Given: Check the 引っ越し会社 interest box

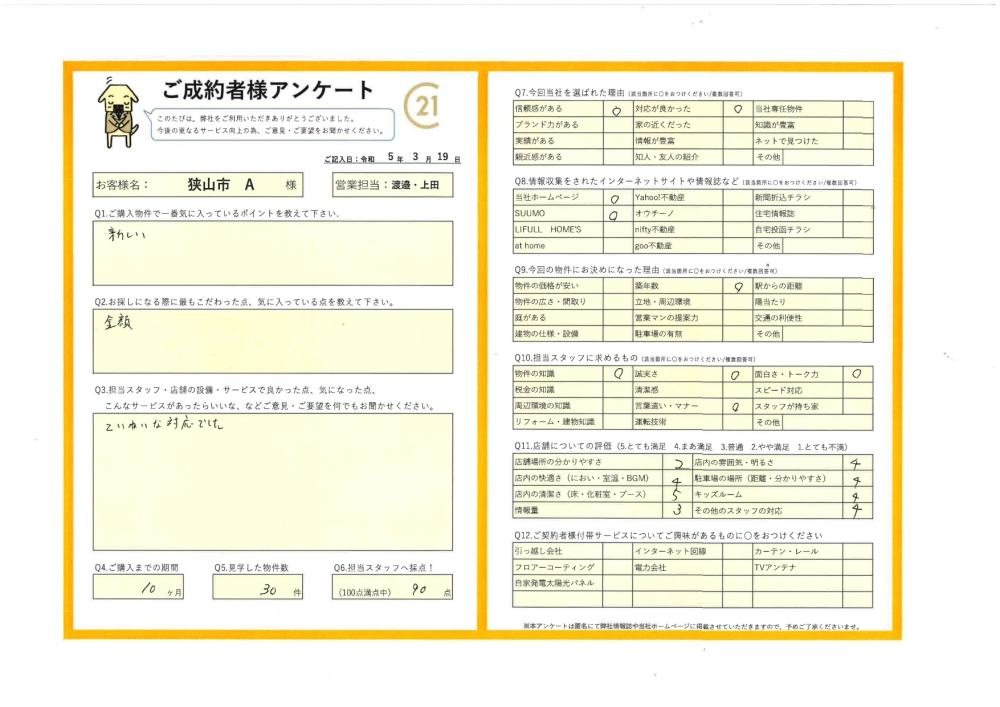Looking at the screenshot, I should [x=617, y=551].
